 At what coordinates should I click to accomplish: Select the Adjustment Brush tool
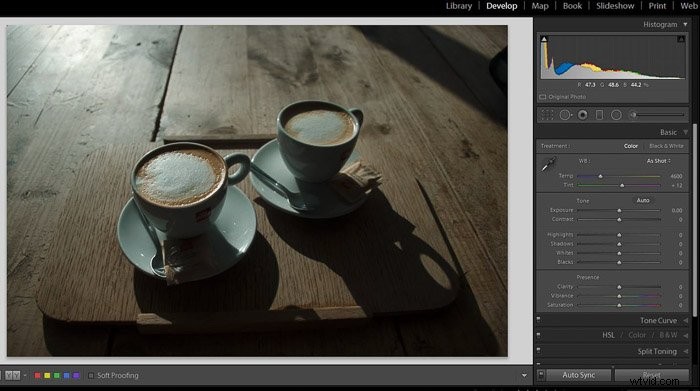(x=633, y=115)
